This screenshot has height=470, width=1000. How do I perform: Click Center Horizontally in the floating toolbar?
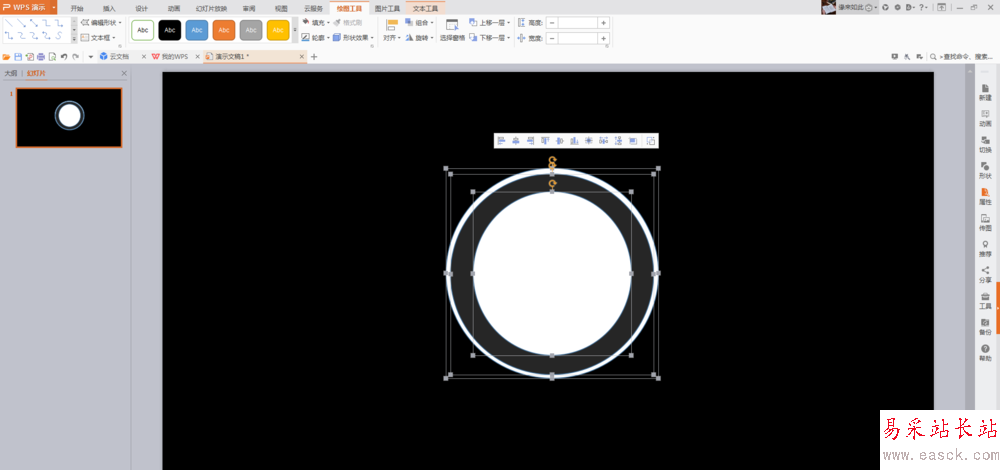pos(515,141)
